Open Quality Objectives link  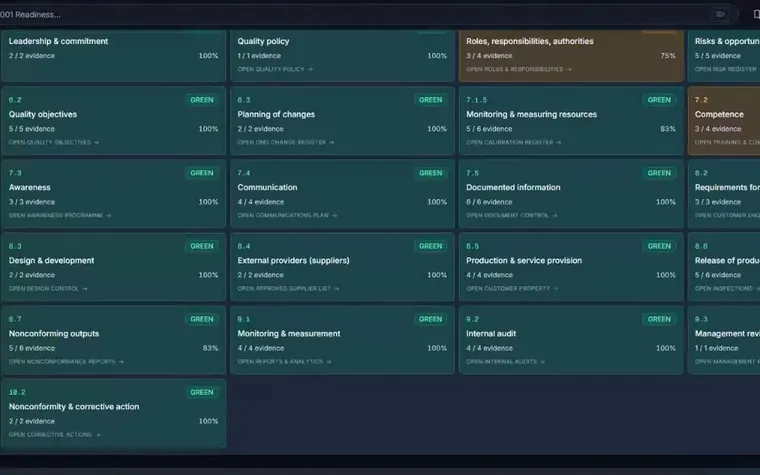coord(54,142)
